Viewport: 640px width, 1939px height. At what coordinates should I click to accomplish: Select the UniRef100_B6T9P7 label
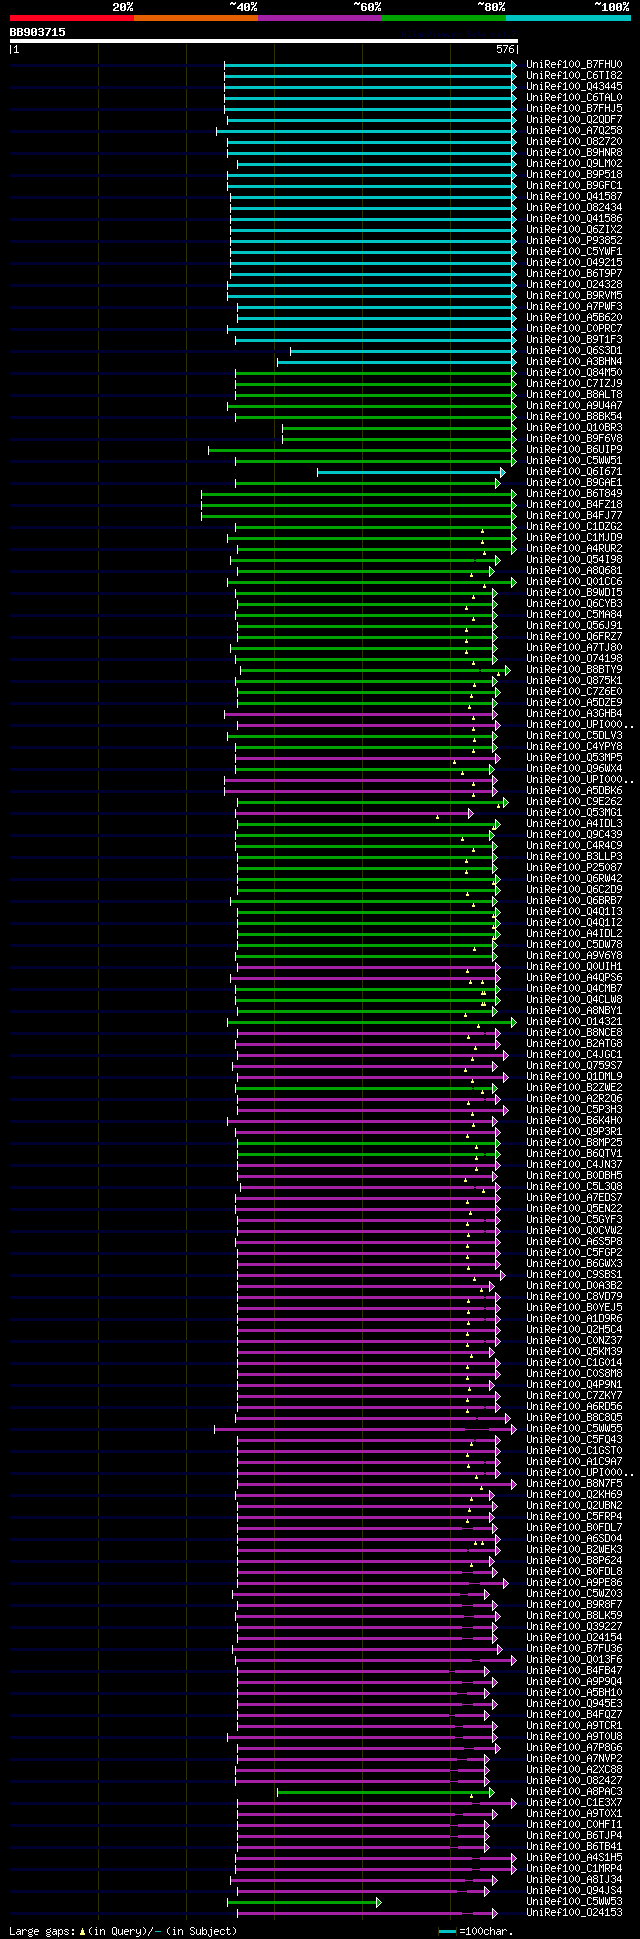574,274
